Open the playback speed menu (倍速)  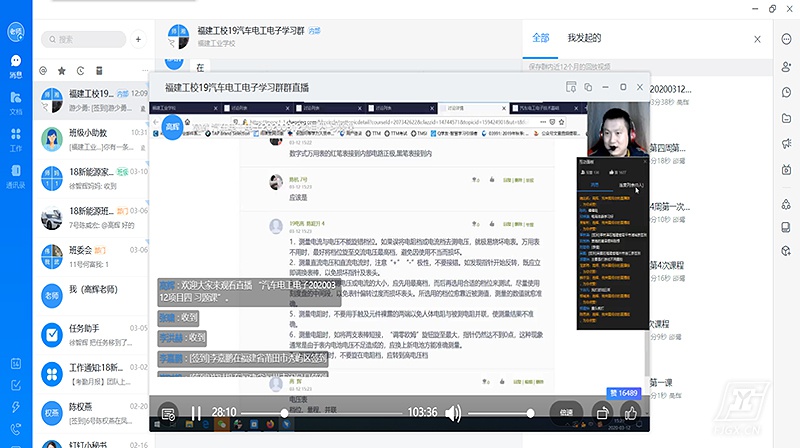[565, 412]
